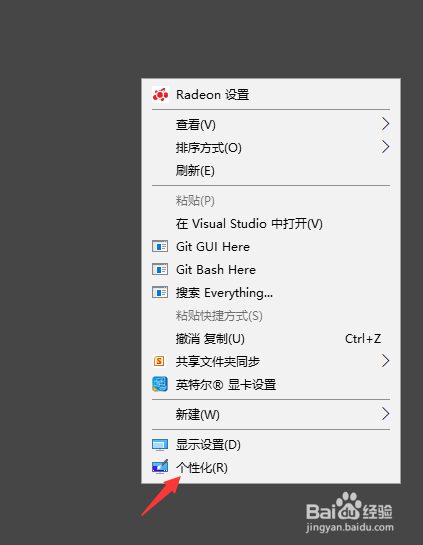Choose 搜索 Everything... entry

tap(271, 292)
